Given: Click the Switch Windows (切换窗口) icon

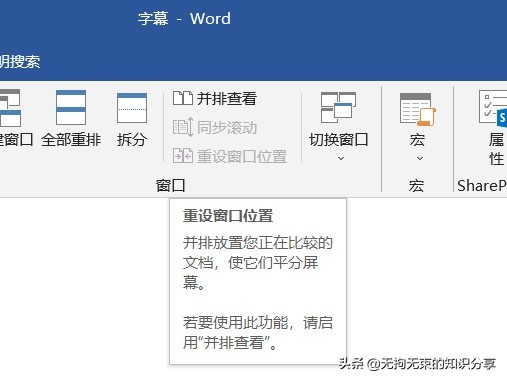Looking at the screenshot, I should click(x=338, y=107).
